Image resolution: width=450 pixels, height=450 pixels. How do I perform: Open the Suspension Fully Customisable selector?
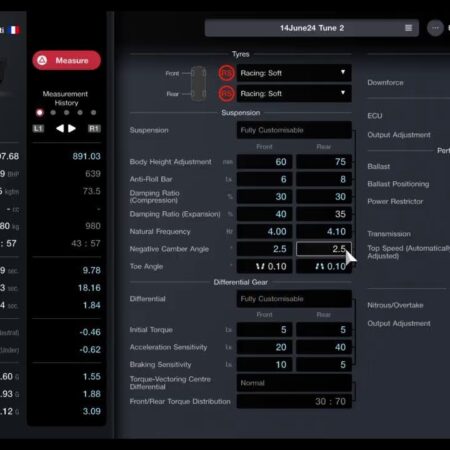(x=294, y=130)
